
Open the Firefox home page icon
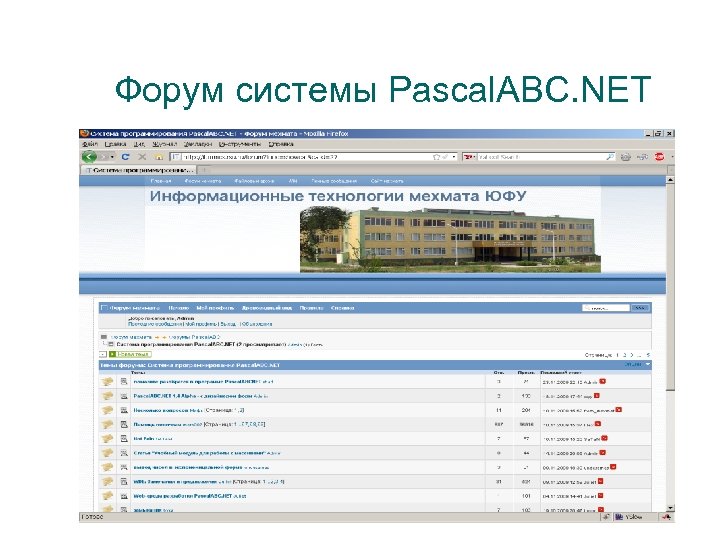pyautogui.click(x=159, y=157)
